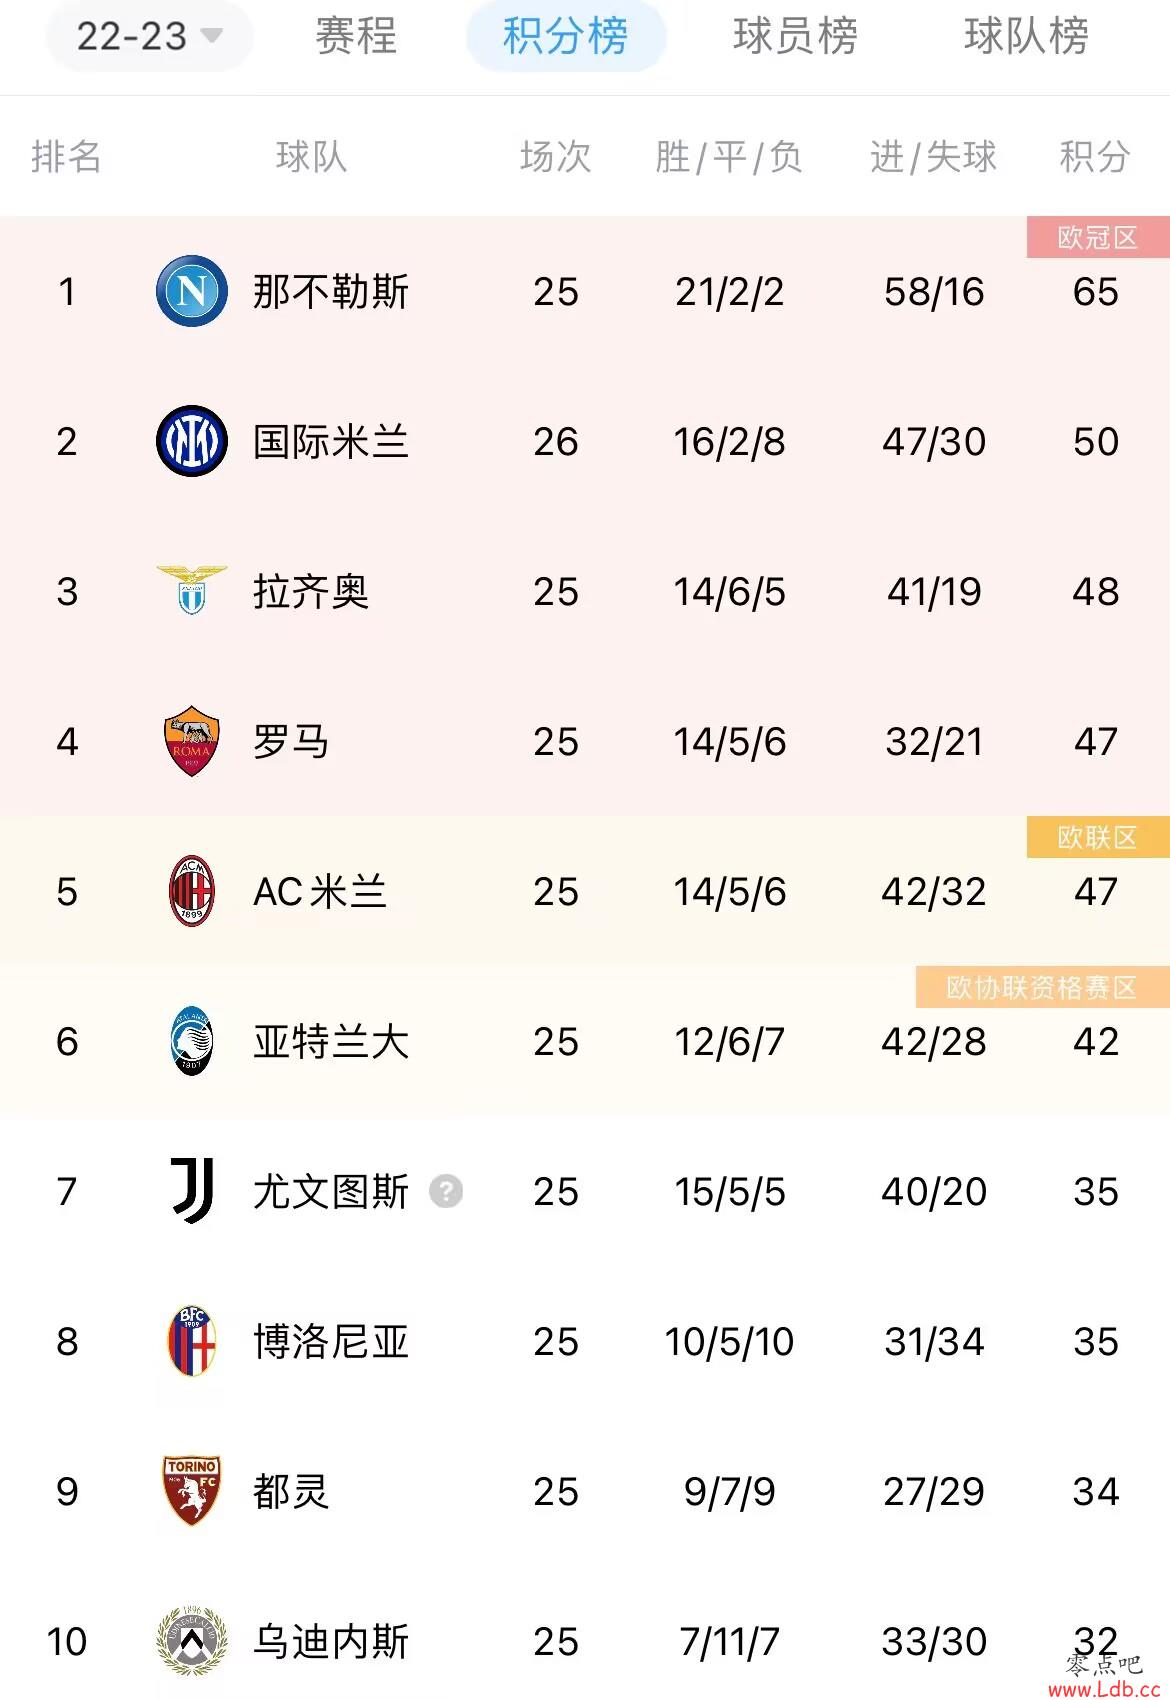Screen dimensions: 1170x1700
Task: Tap the Lazio eagle logo
Action: tap(192, 590)
